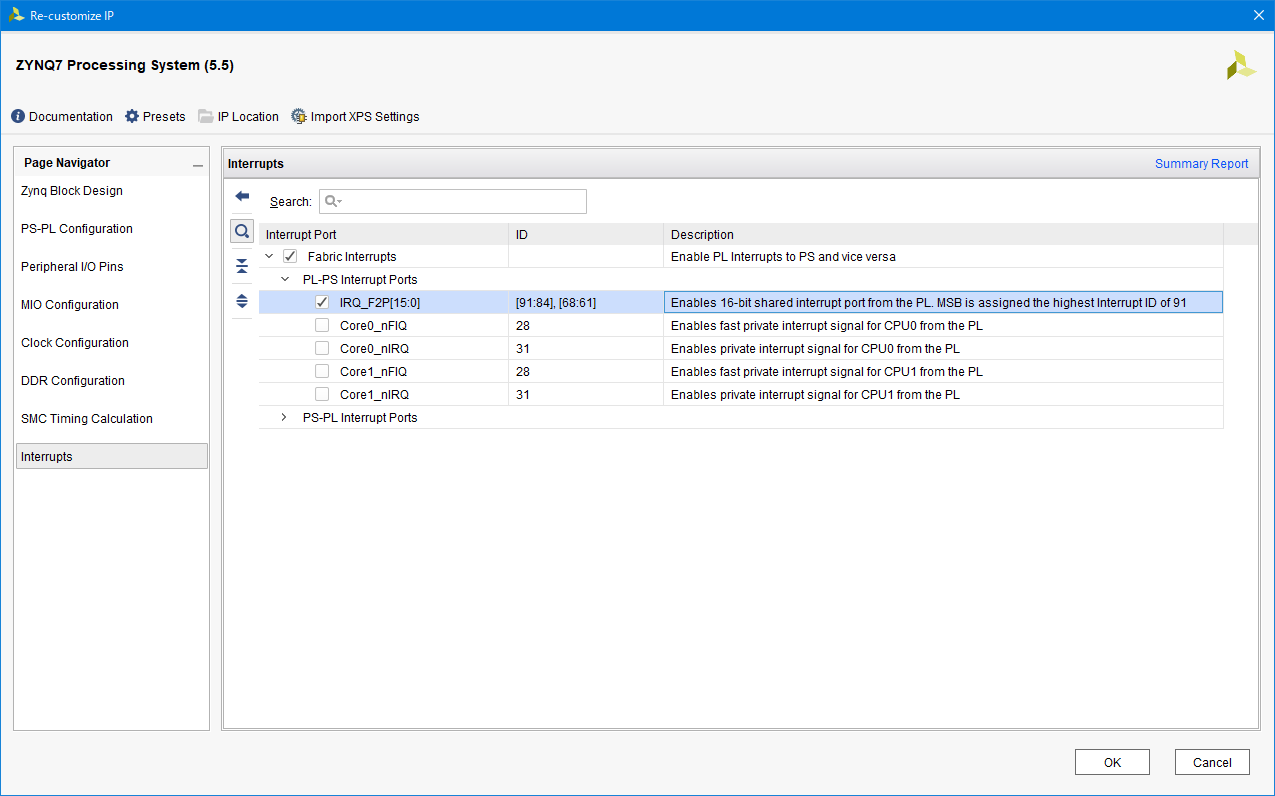1275x796 pixels.
Task: Click the ID cell "[91:84], [68:61]"
Action: coord(556,302)
